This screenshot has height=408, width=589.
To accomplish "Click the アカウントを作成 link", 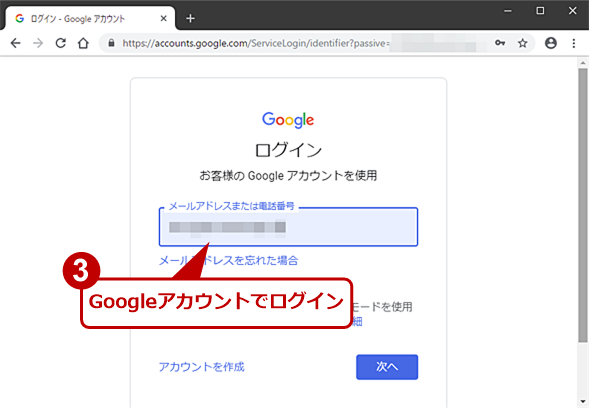I will tap(201, 367).
